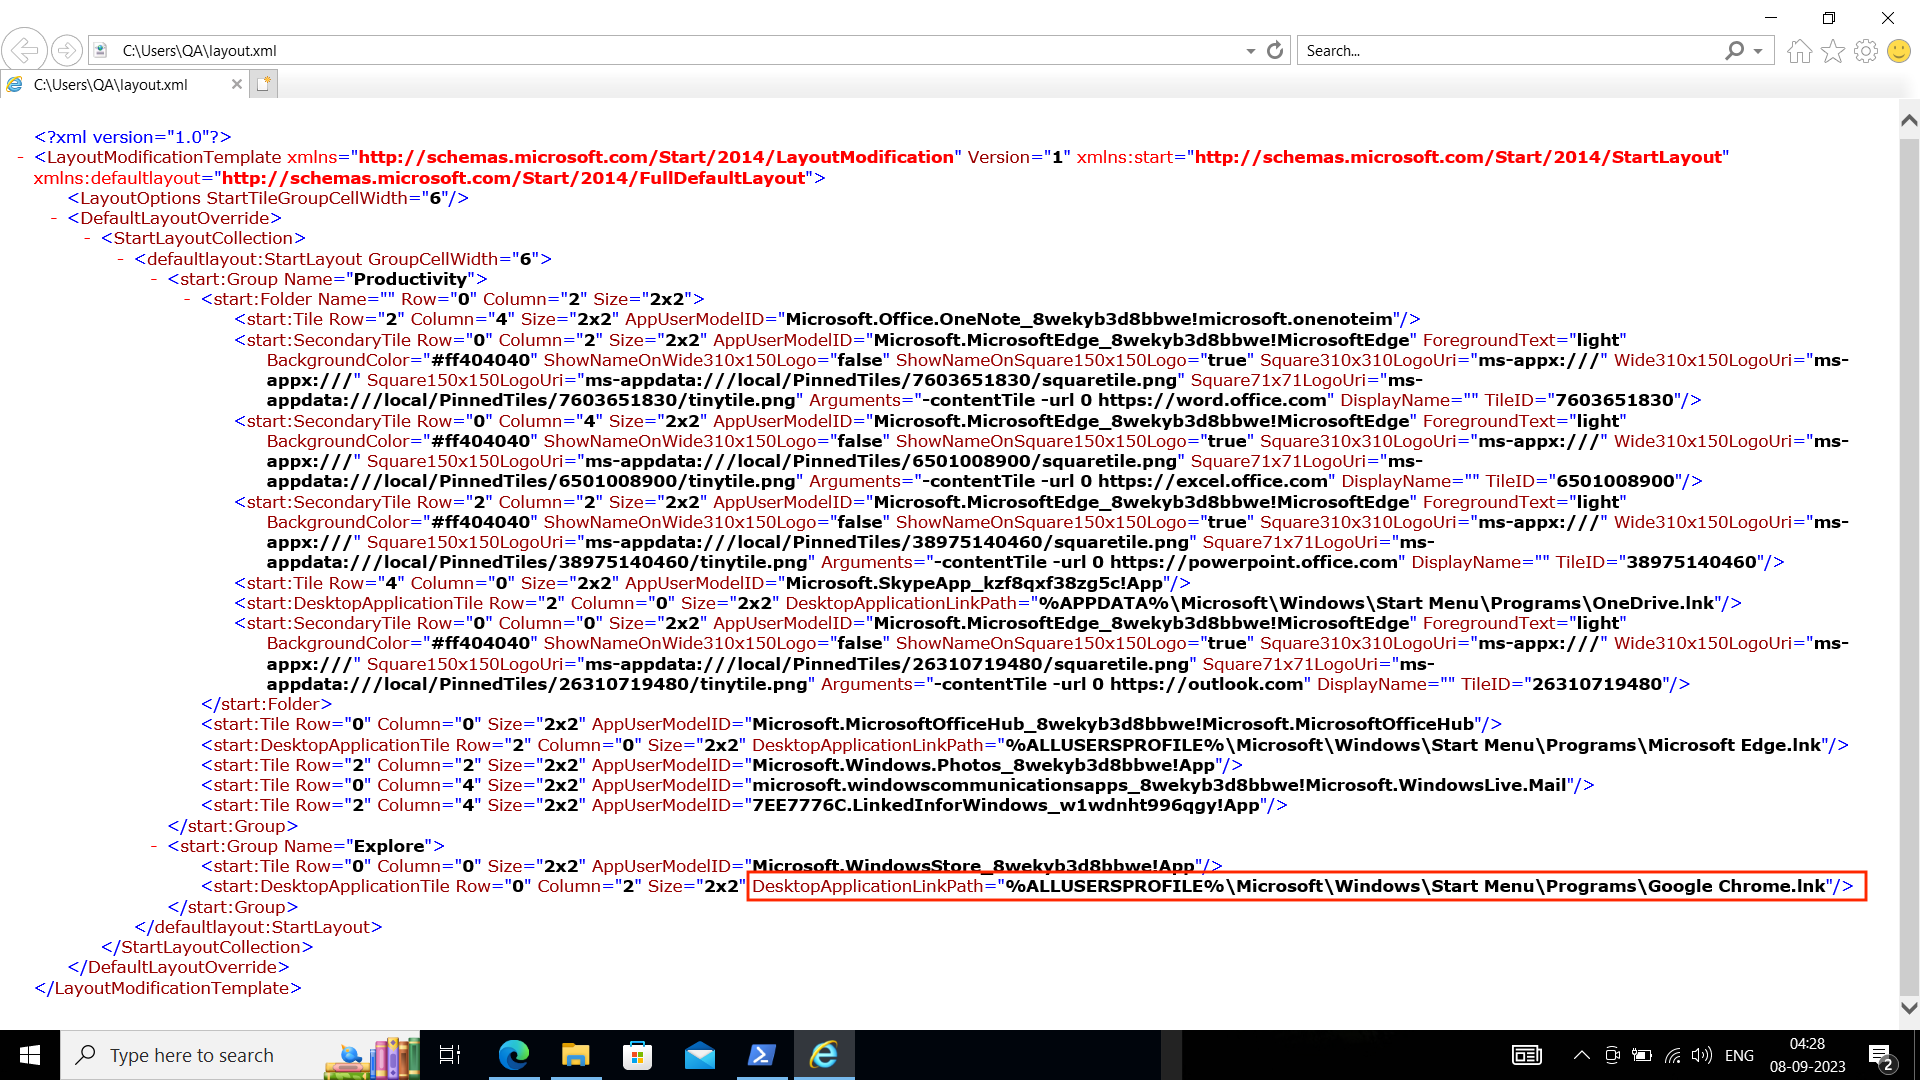Collapse the LayoutModificationTemplate node
The width and height of the screenshot is (1920, 1080).
[21, 158]
